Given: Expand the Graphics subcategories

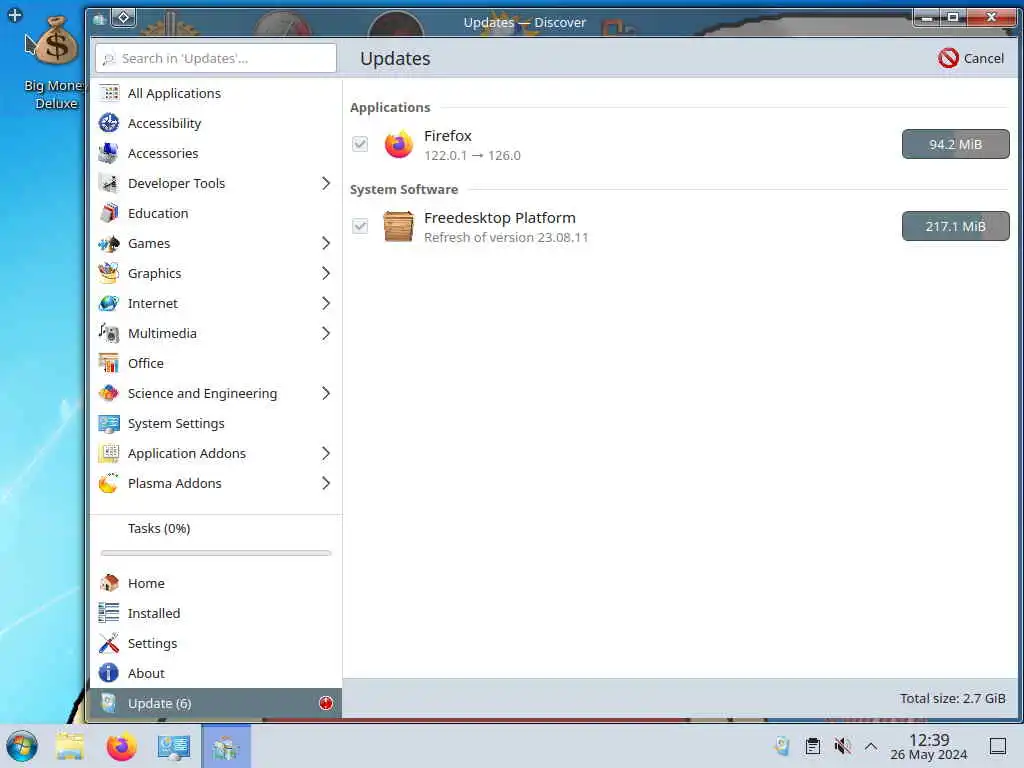Looking at the screenshot, I should click(x=325, y=273).
